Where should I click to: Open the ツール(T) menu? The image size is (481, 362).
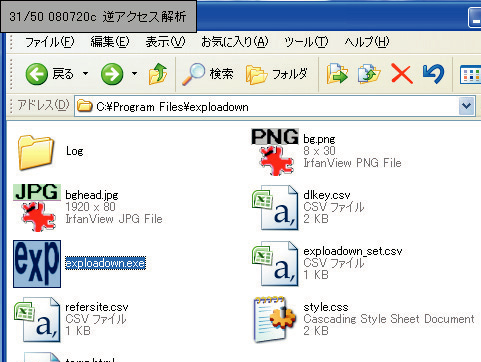pos(306,42)
